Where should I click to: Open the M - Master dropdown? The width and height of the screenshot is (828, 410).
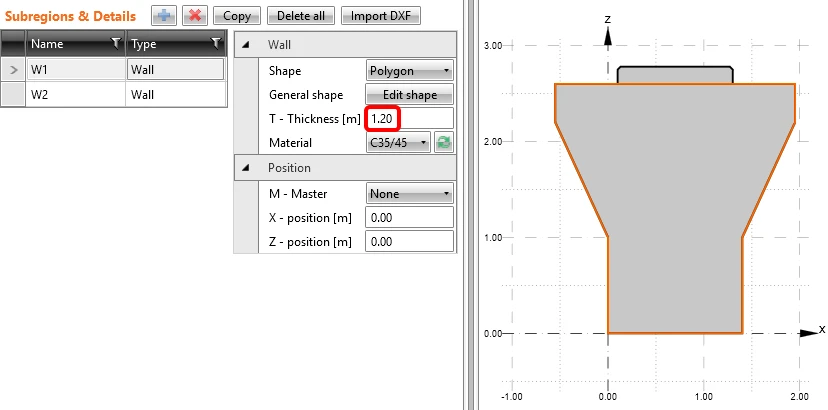(x=409, y=194)
